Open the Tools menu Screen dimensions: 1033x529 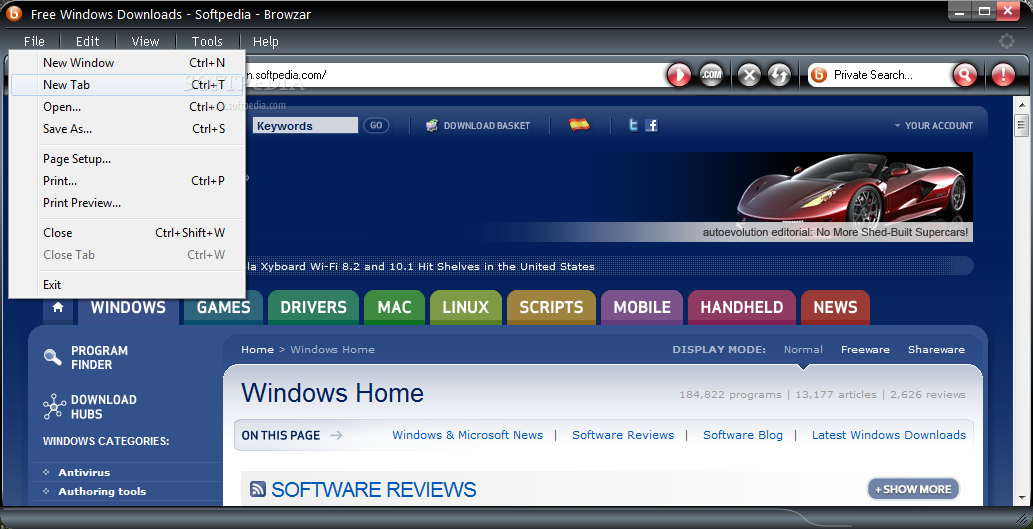pyautogui.click(x=207, y=42)
